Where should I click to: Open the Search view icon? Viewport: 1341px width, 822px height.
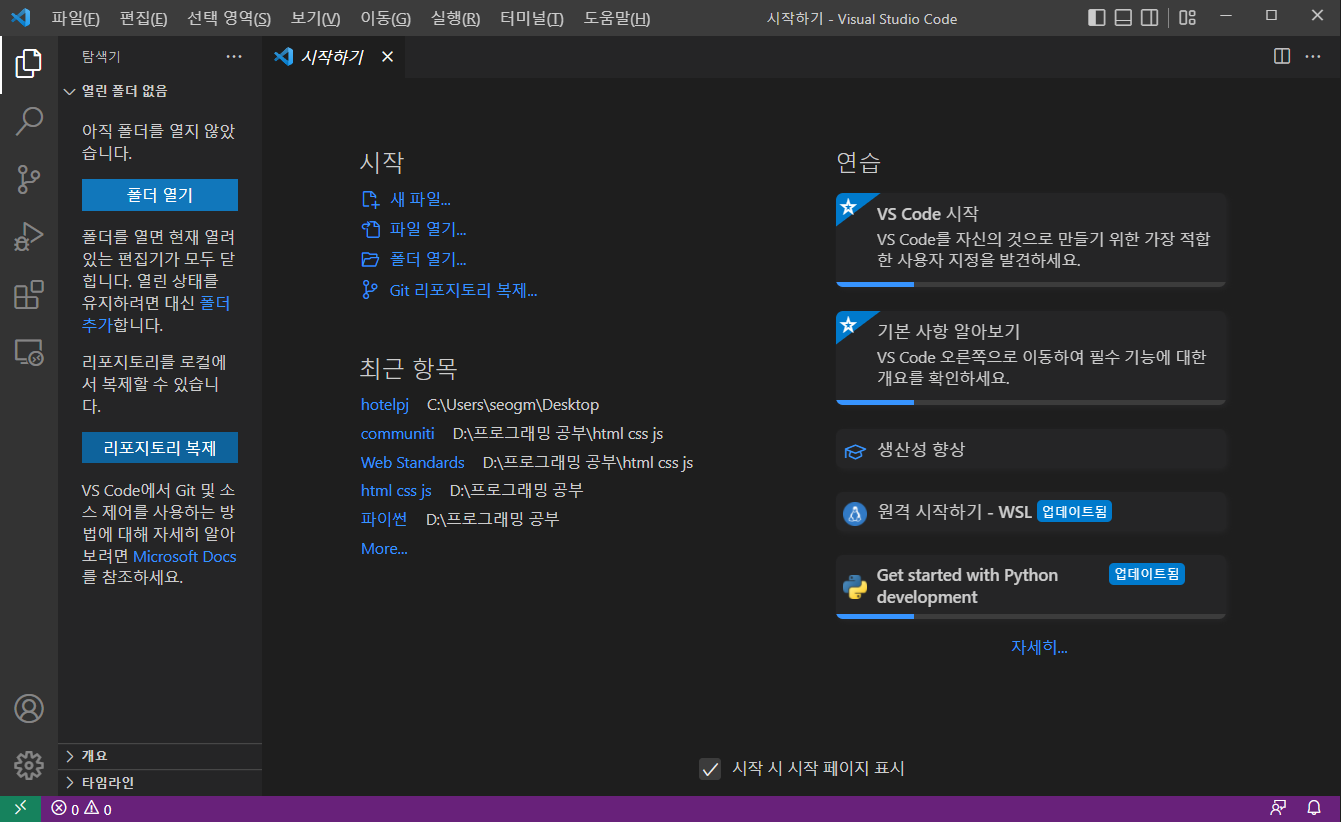pyautogui.click(x=29, y=122)
